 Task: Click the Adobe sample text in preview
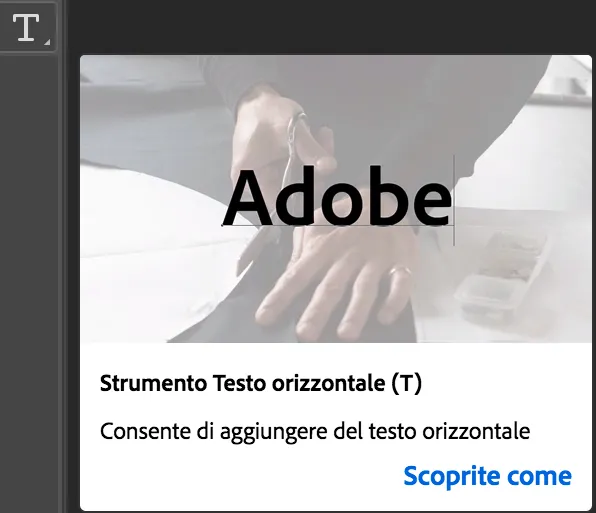[x=337, y=198]
